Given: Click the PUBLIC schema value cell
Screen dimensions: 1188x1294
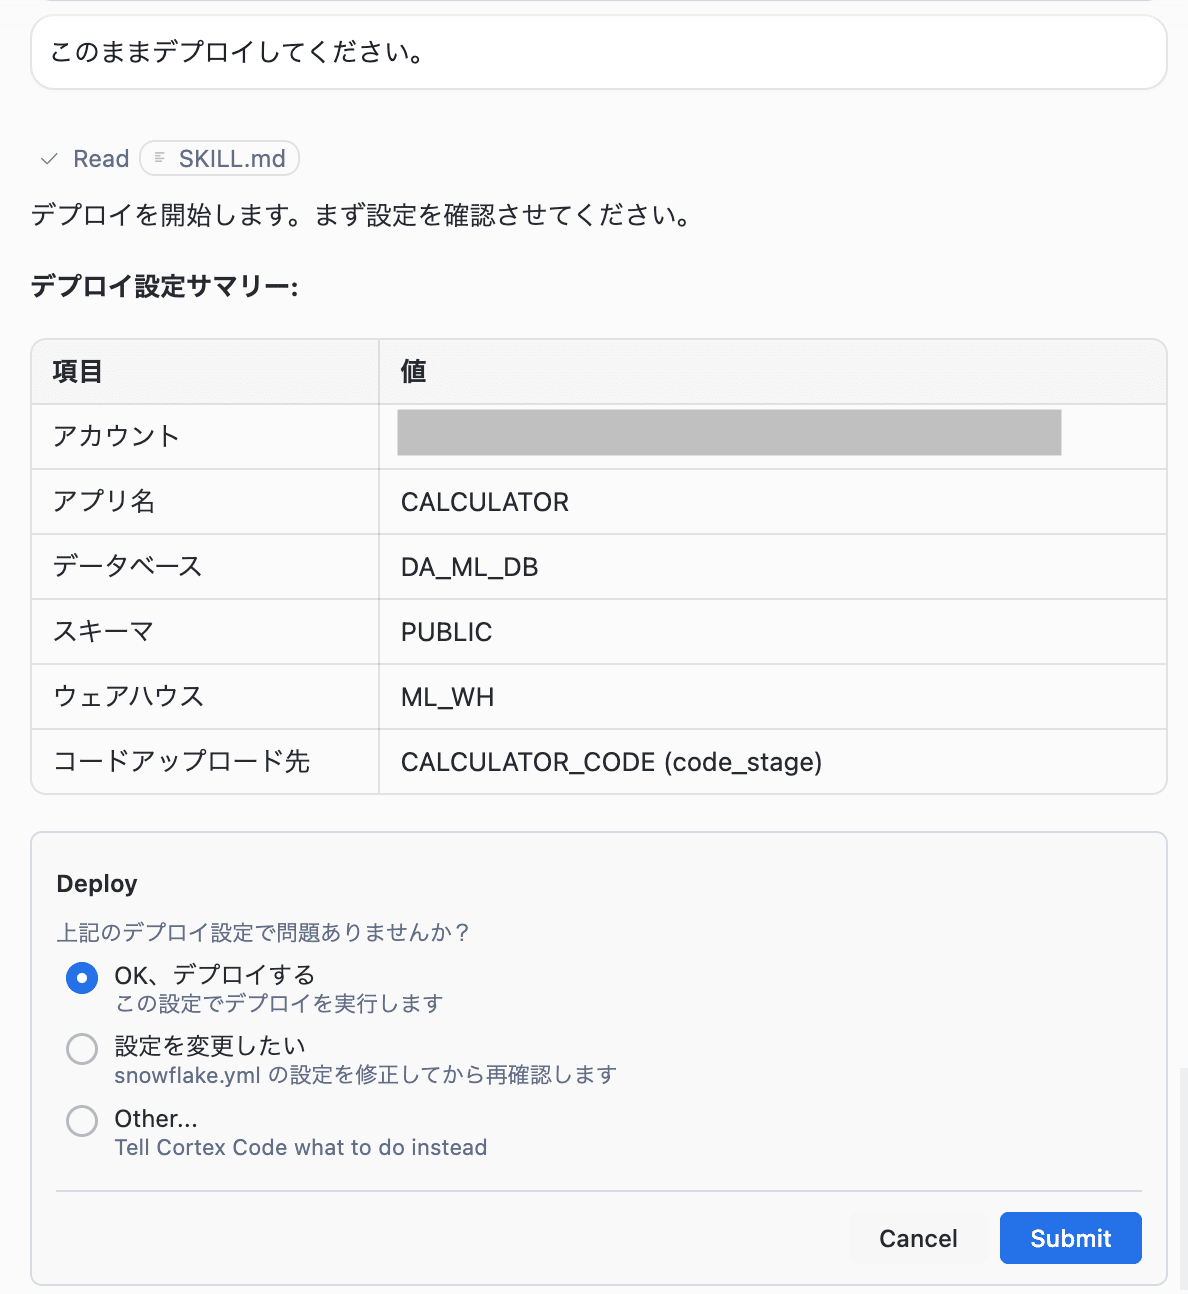Looking at the screenshot, I should click(773, 631).
